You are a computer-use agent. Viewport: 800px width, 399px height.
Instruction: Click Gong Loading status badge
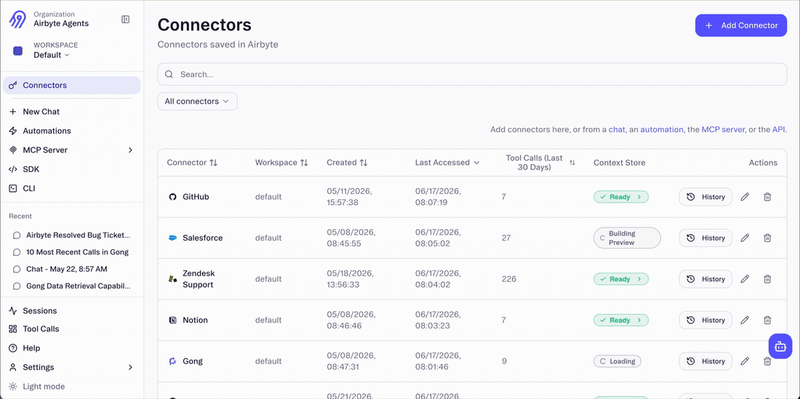point(617,361)
